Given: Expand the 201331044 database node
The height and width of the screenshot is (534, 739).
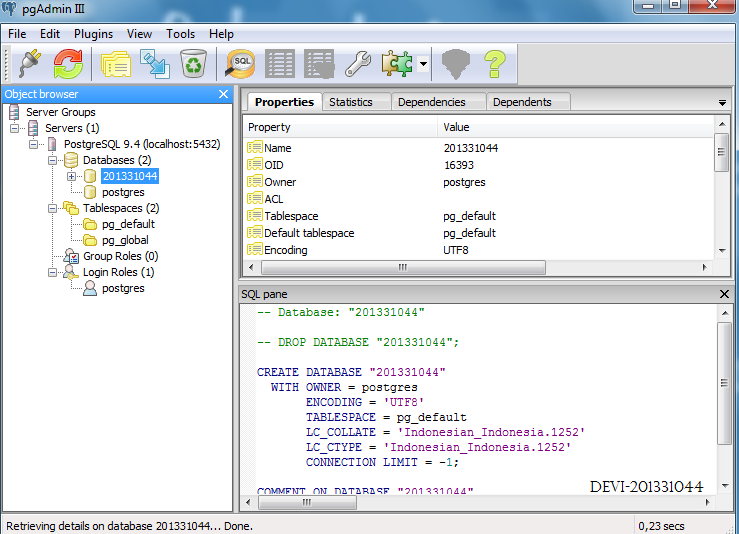Looking at the screenshot, I should 71,176.
